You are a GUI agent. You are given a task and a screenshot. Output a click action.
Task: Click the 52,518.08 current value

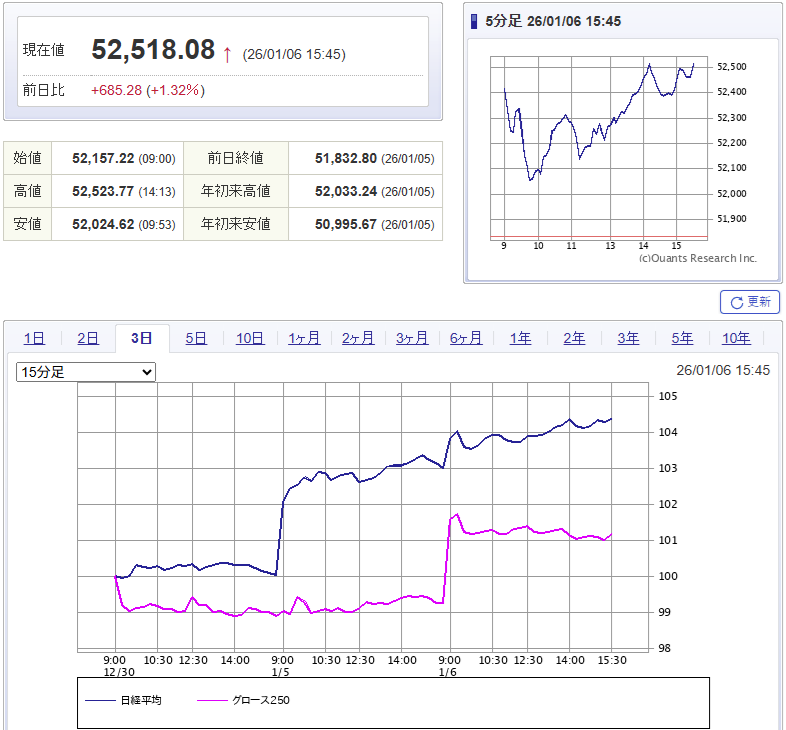pos(153,51)
